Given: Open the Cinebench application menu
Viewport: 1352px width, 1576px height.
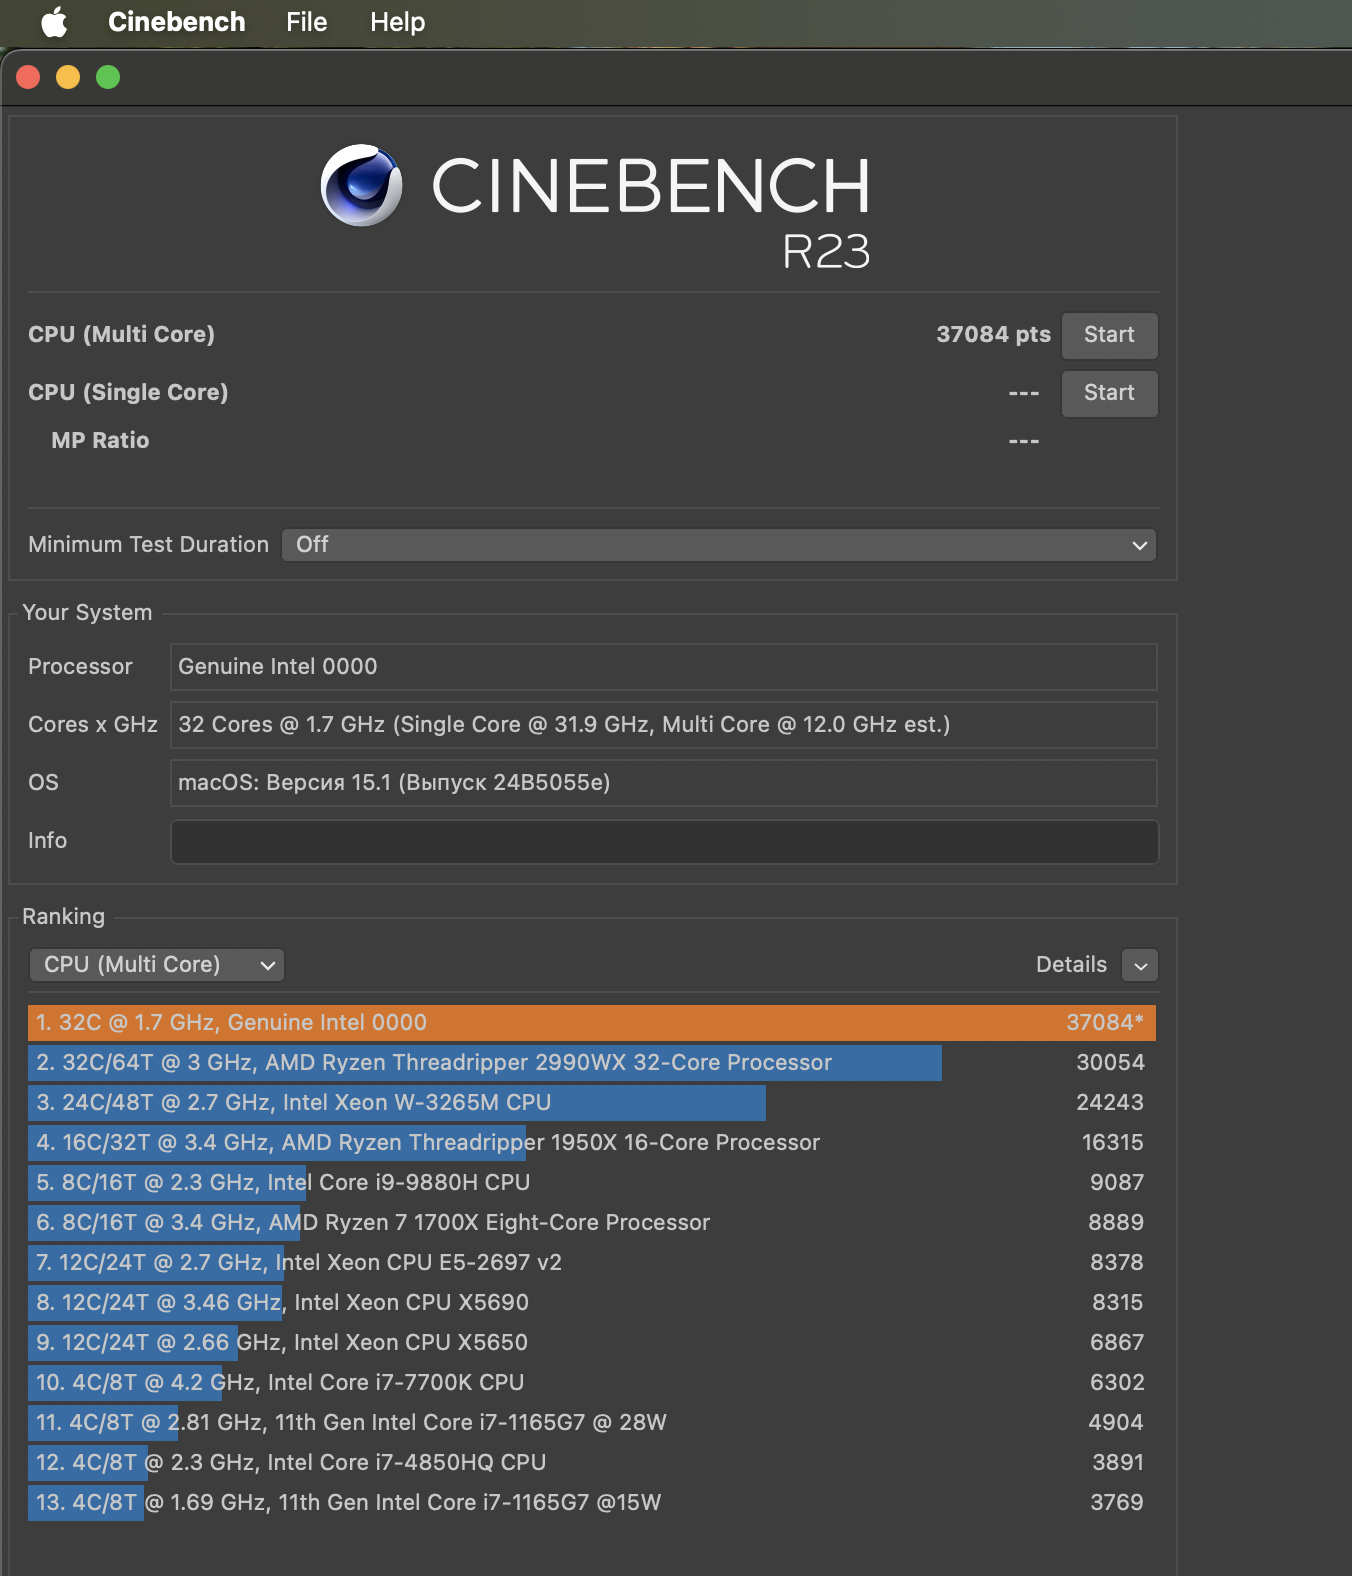Looking at the screenshot, I should click(176, 22).
